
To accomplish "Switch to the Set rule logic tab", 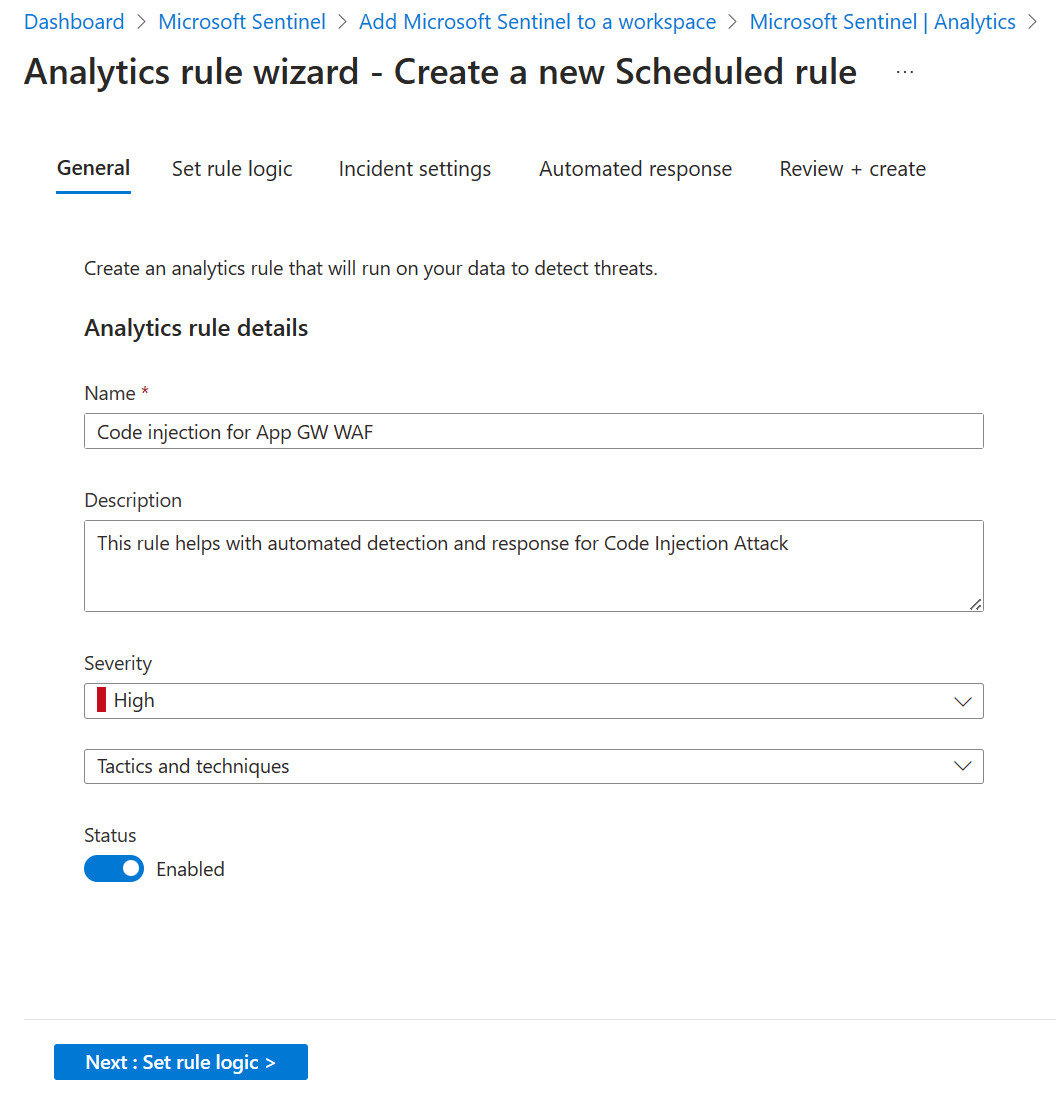I will 232,169.
